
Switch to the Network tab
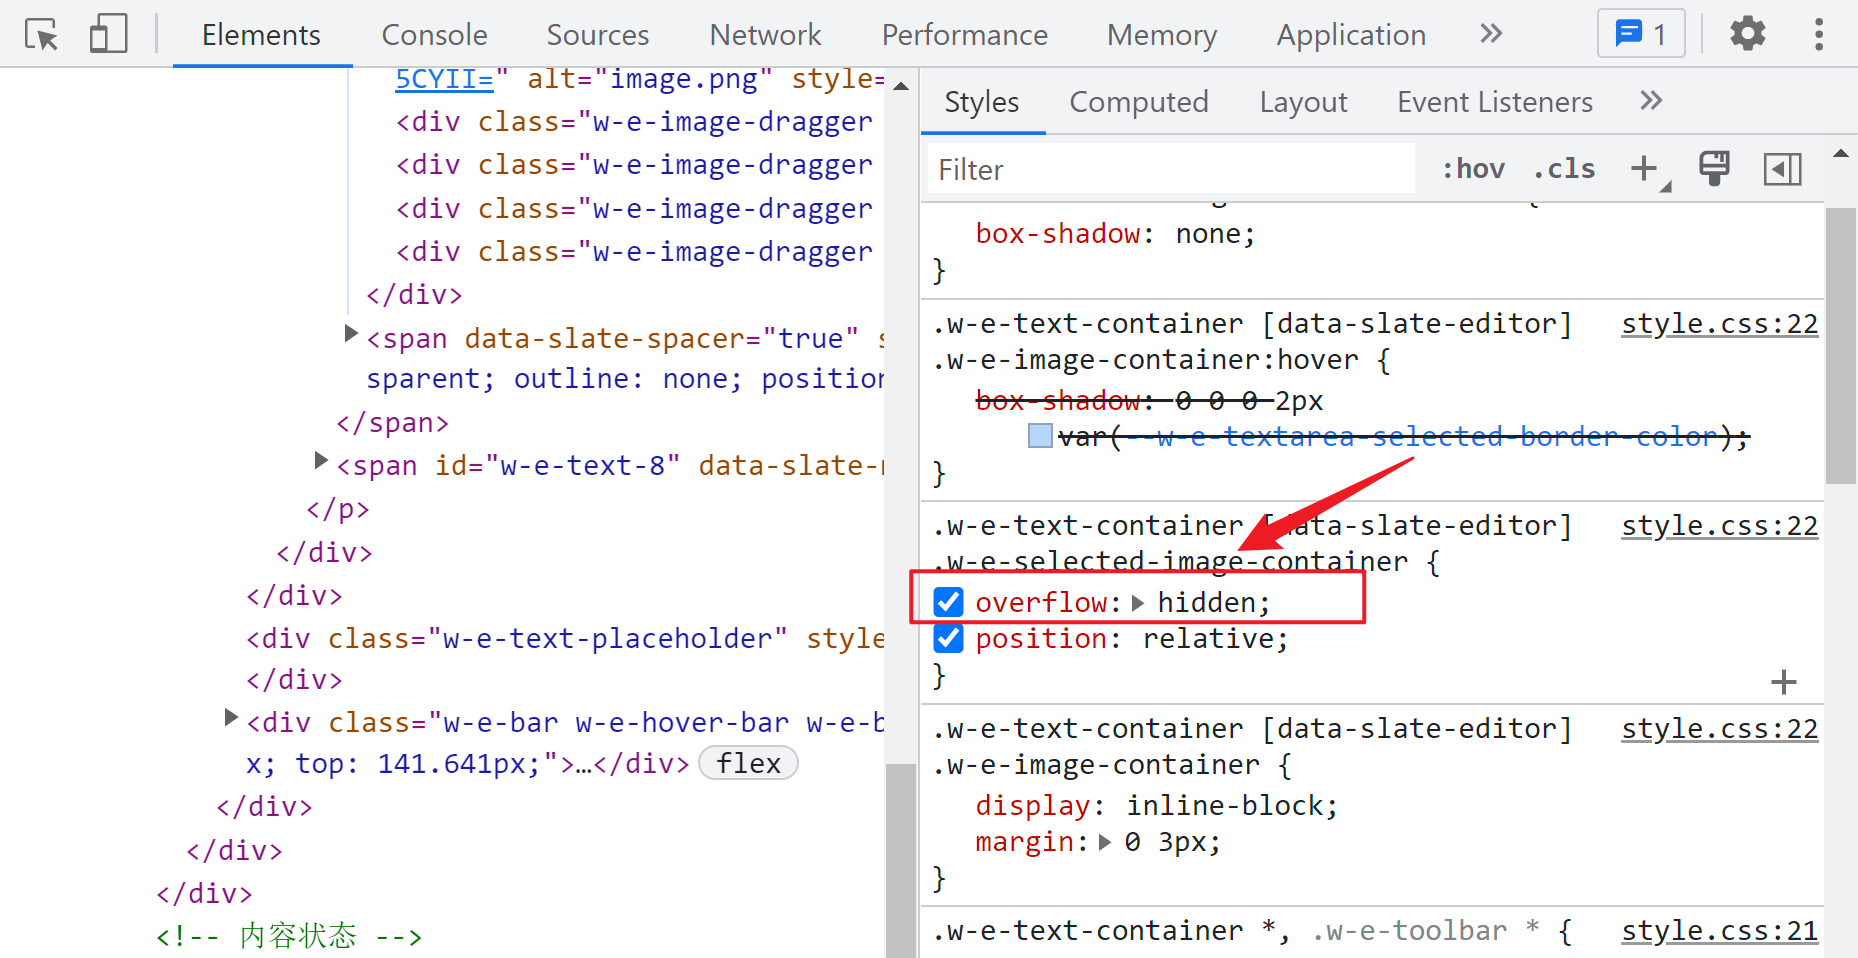tap(765, 35)
